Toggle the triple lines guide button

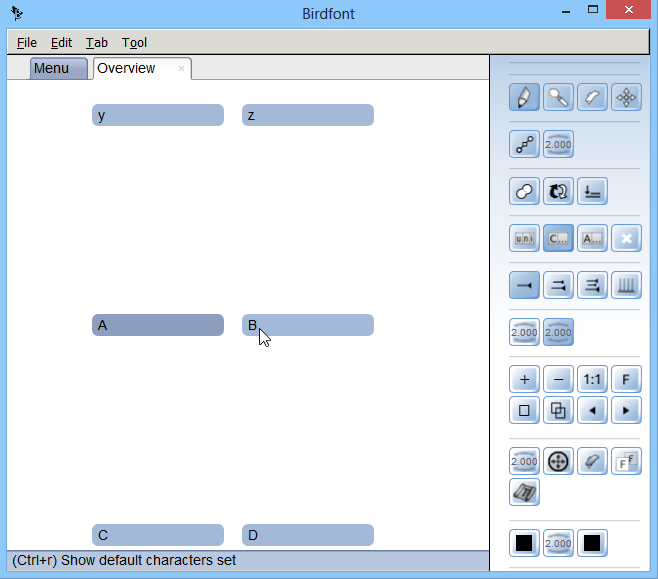592,285
